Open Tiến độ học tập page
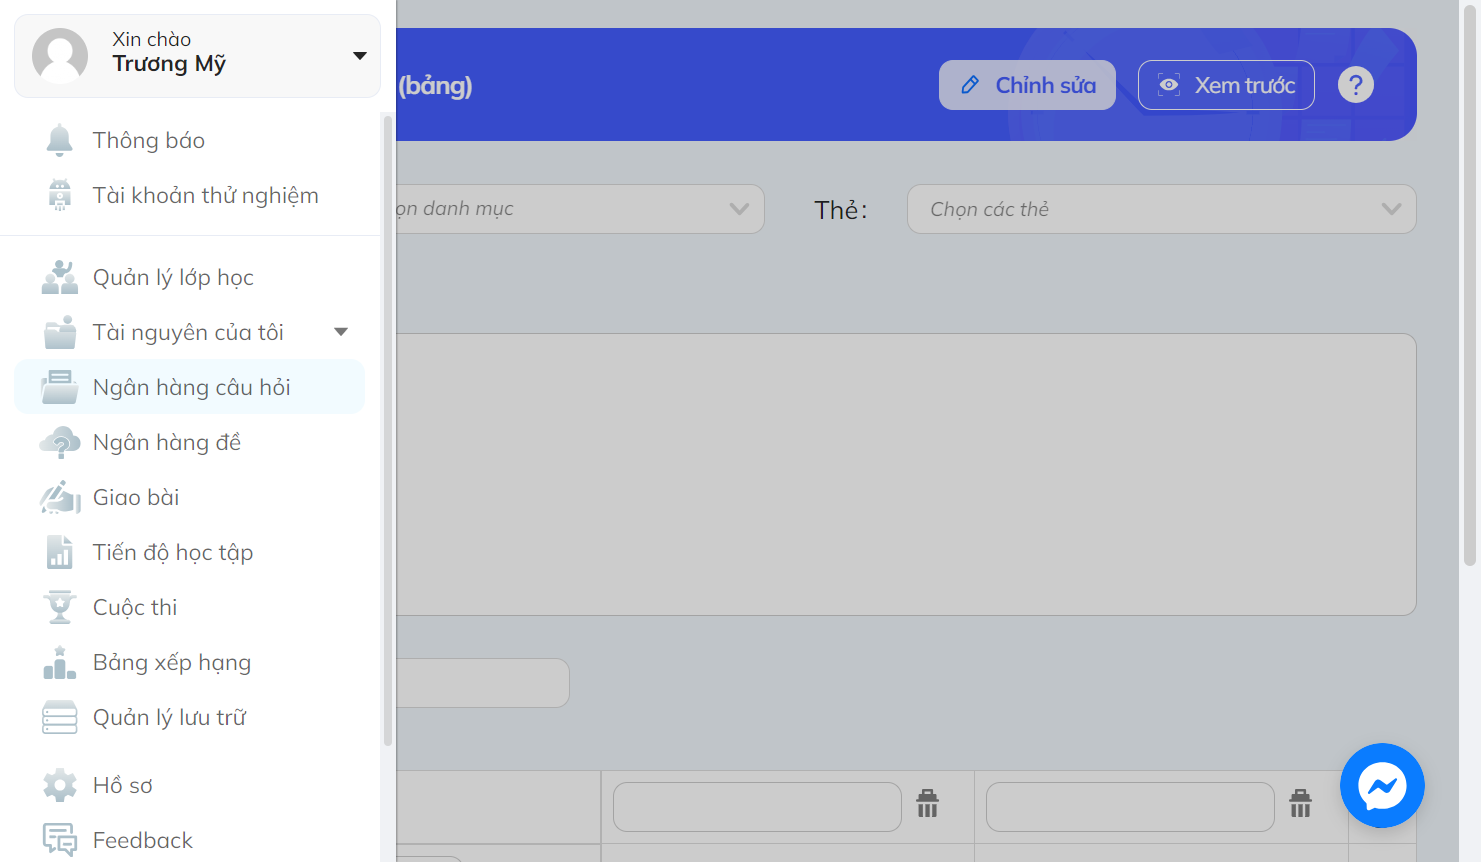This screenshot has width=1481, height=862. (190, 552)
